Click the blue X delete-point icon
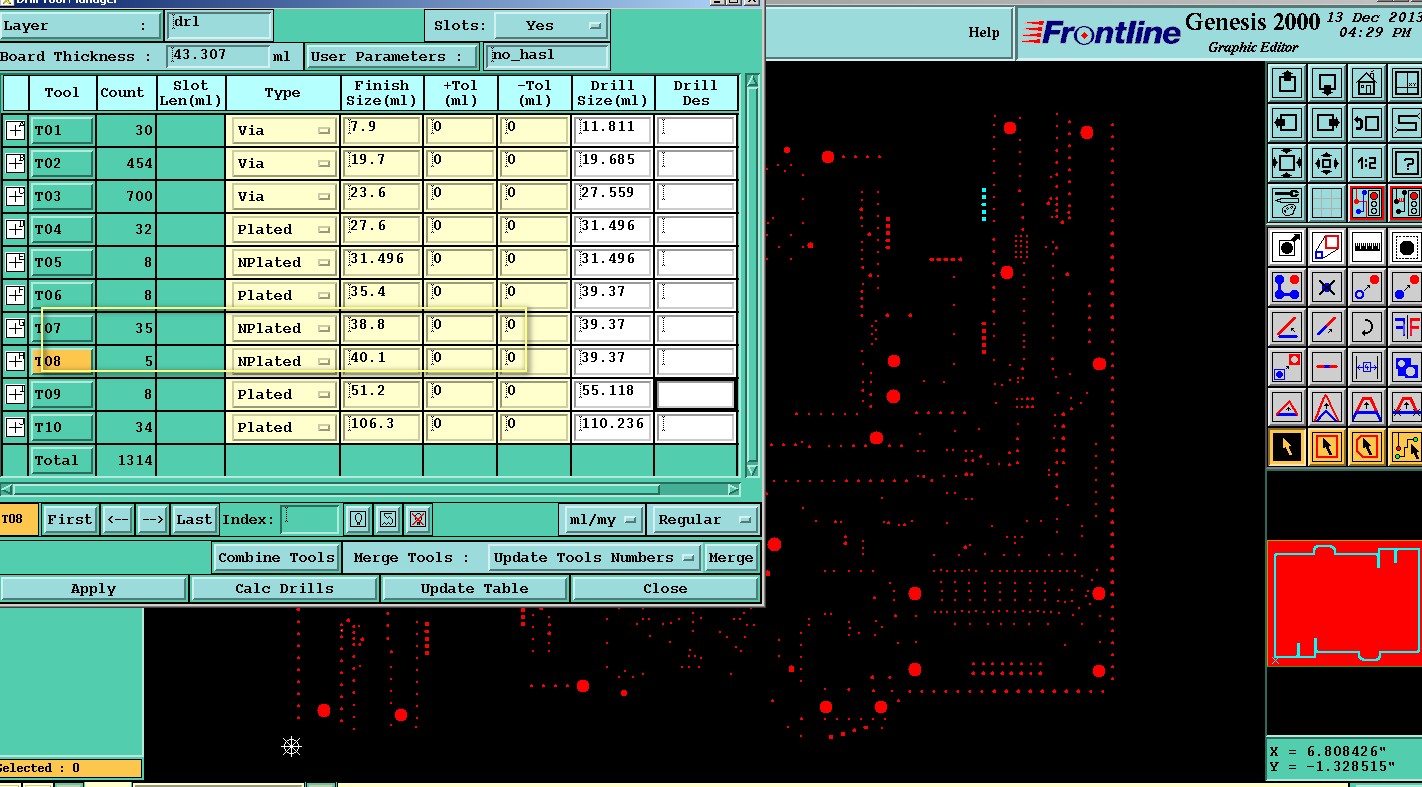 coord(1326,286)
